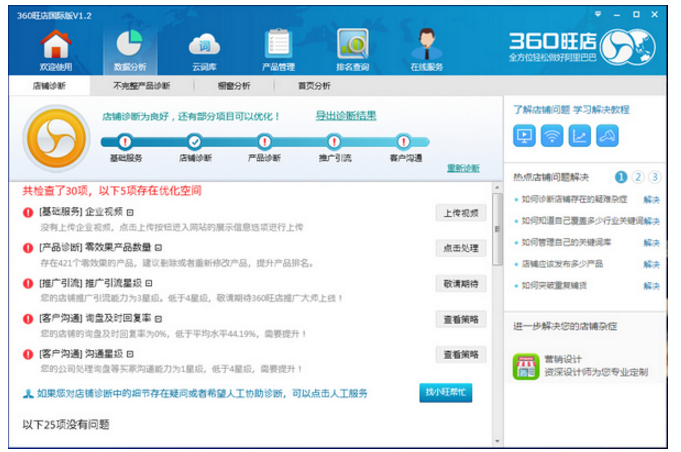Select the 客户沟通 progress step
This screenshot has height=452, width=681.
coord(403,142)
